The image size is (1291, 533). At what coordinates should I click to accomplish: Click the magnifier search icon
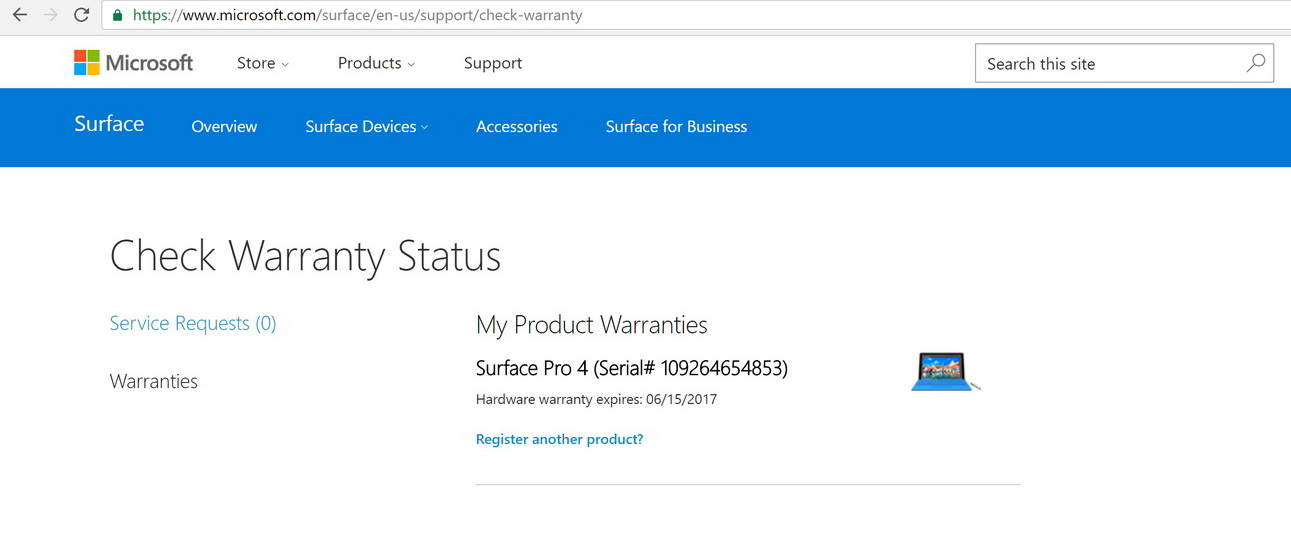pyautogui.click(x=1255, y=63)
